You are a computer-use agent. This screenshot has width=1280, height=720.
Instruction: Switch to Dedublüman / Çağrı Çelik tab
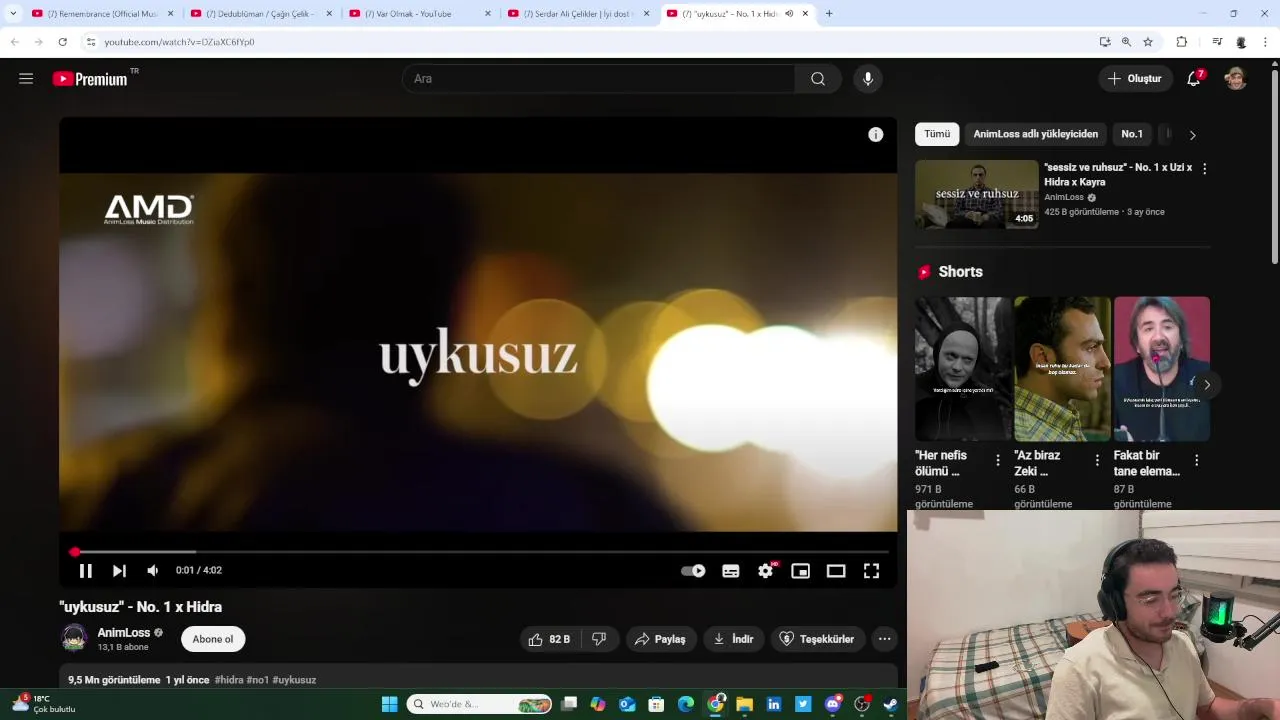(261, 14)
